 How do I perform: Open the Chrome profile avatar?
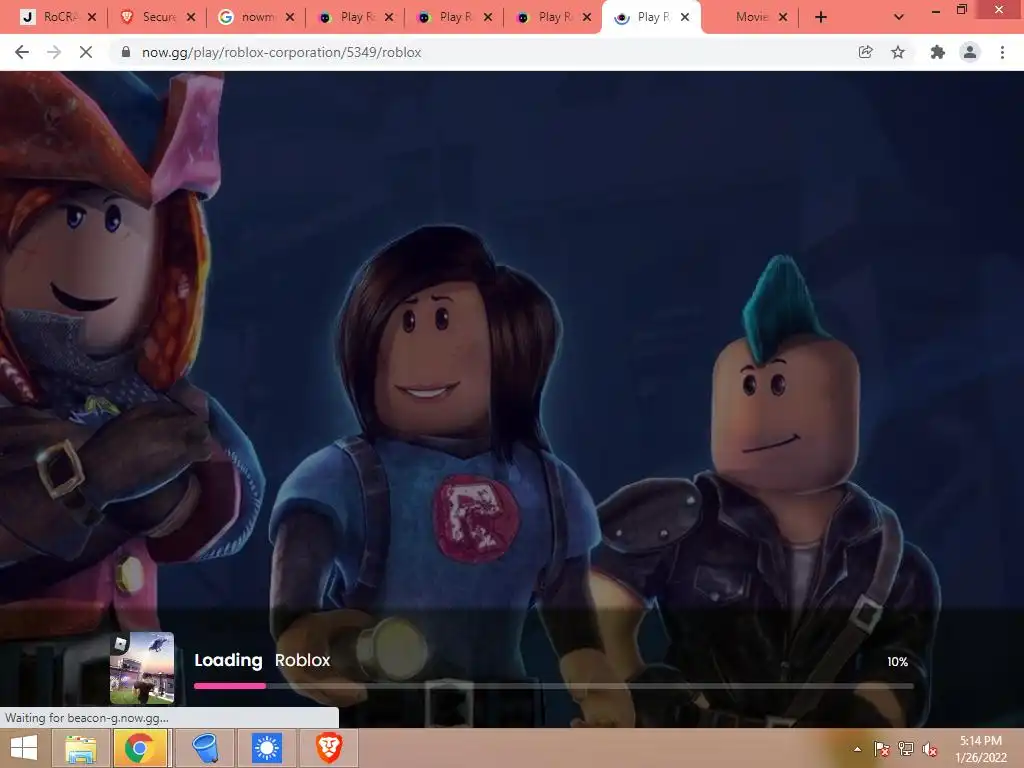(970, 52)
